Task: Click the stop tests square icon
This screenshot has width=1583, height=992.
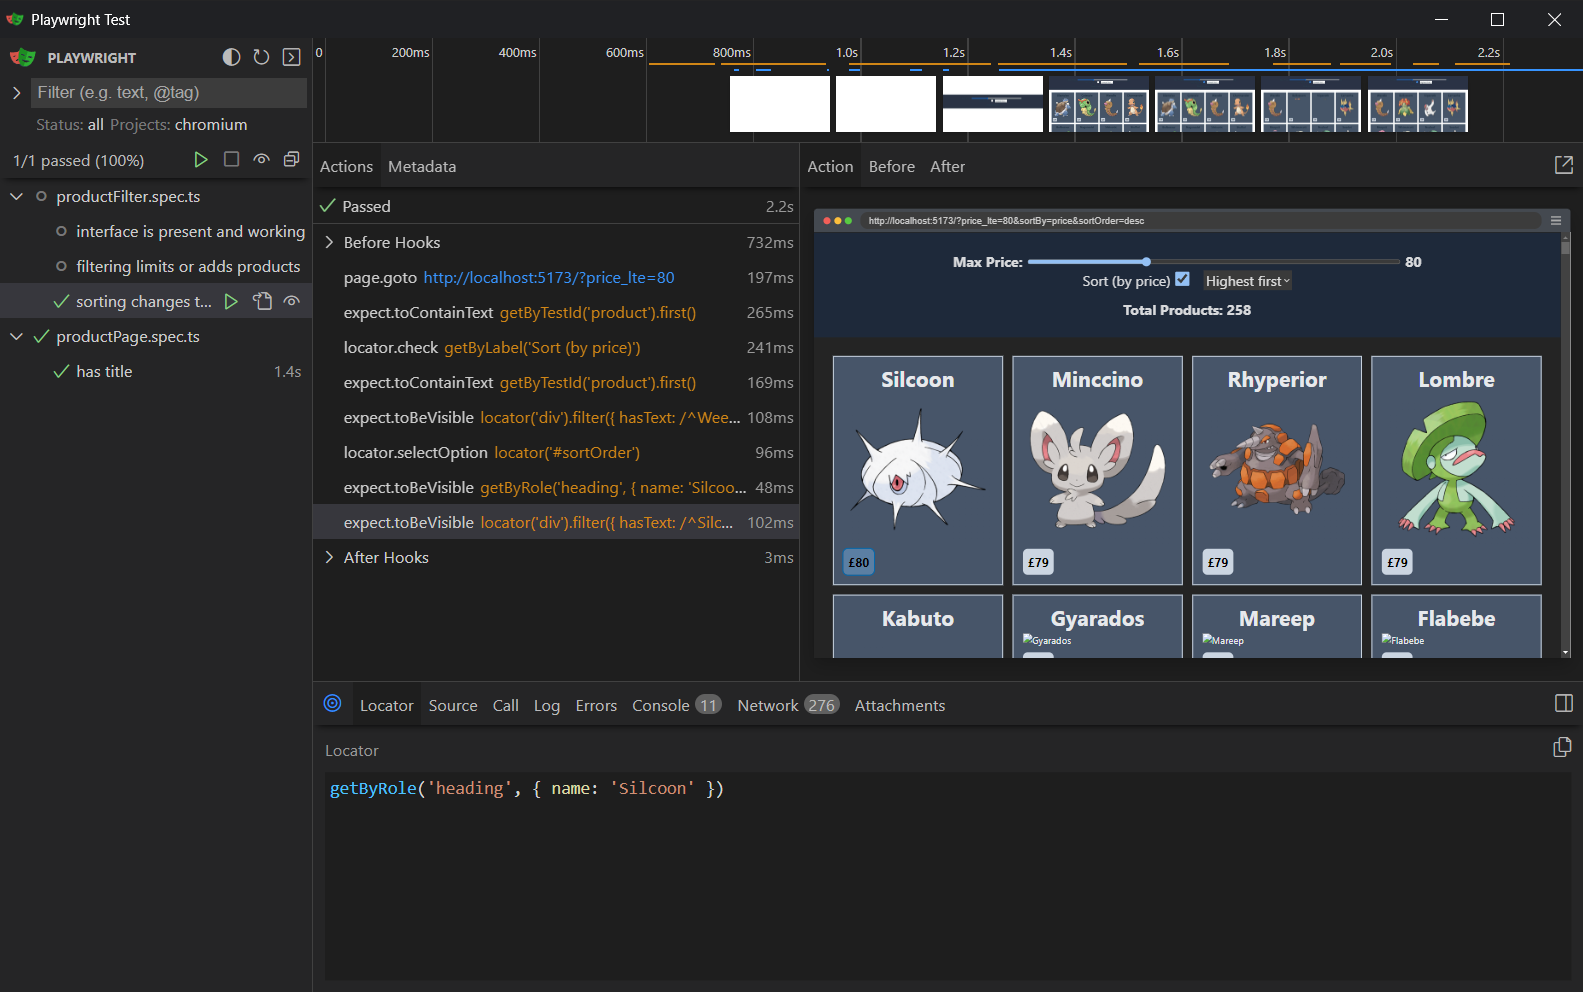Action: 231,159
